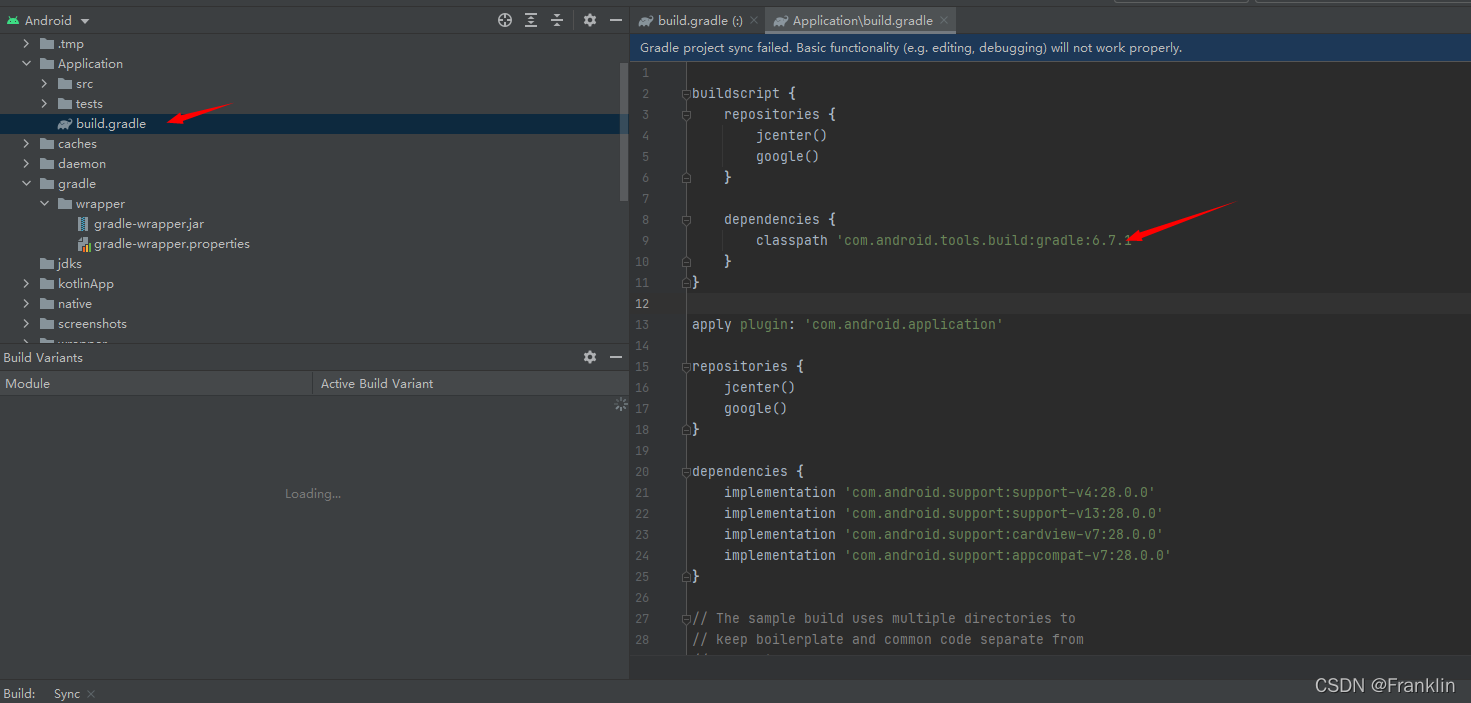This screenshot has height=703, width=1471.
Task: Expand the tests folder
Action: pyautogui.click(x=45, y=103)
